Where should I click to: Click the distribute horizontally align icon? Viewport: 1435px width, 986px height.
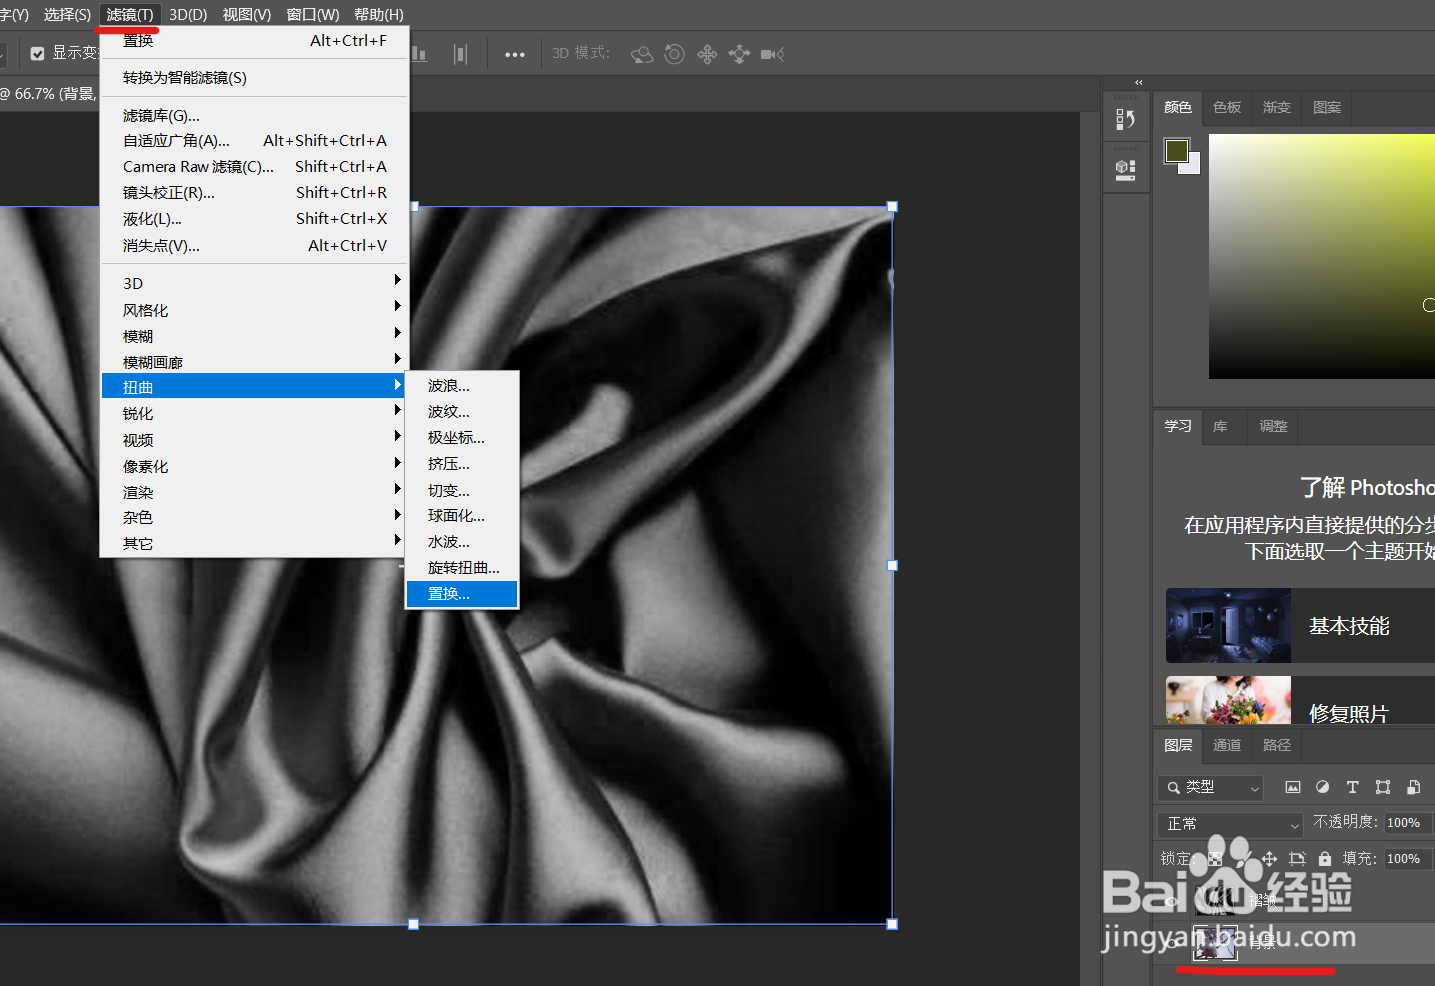[x=460, y=54]
